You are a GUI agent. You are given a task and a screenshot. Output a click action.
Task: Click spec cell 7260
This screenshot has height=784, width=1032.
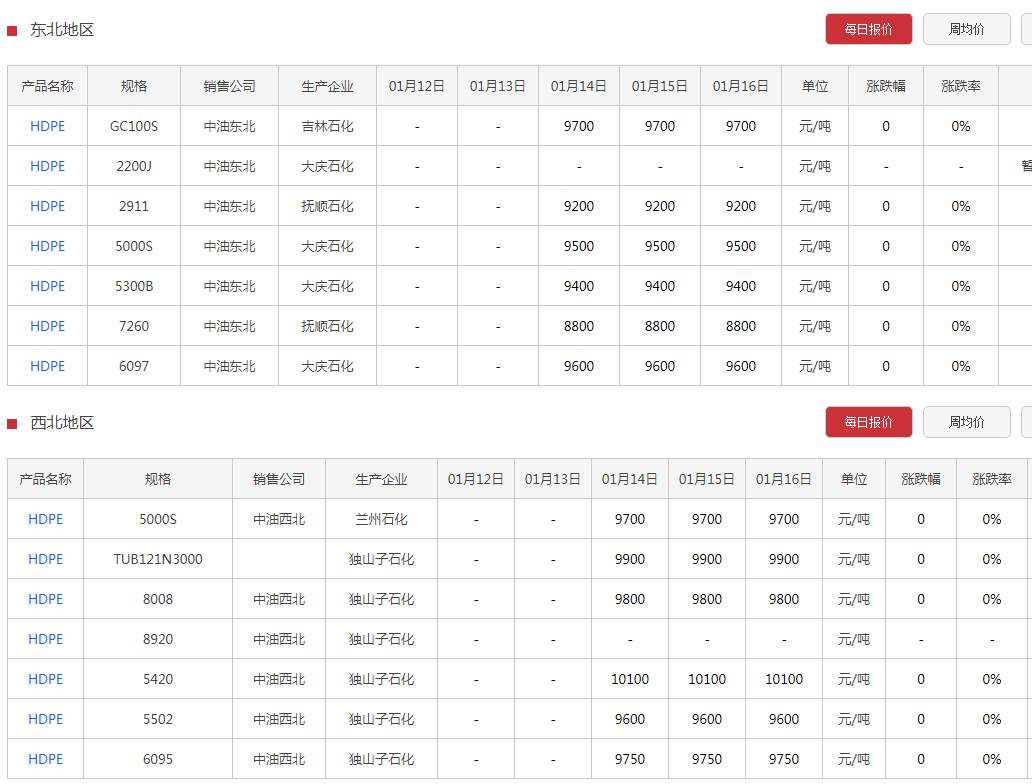pyautogui.click(x=134, y=327)
